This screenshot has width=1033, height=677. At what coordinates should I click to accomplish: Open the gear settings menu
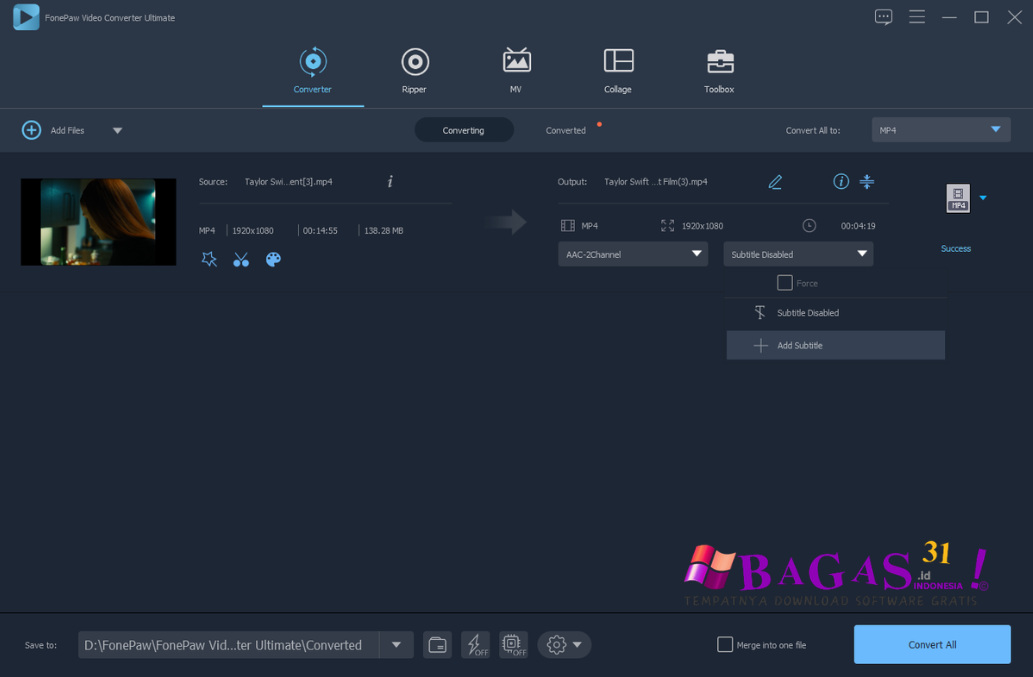coord(564,645)
